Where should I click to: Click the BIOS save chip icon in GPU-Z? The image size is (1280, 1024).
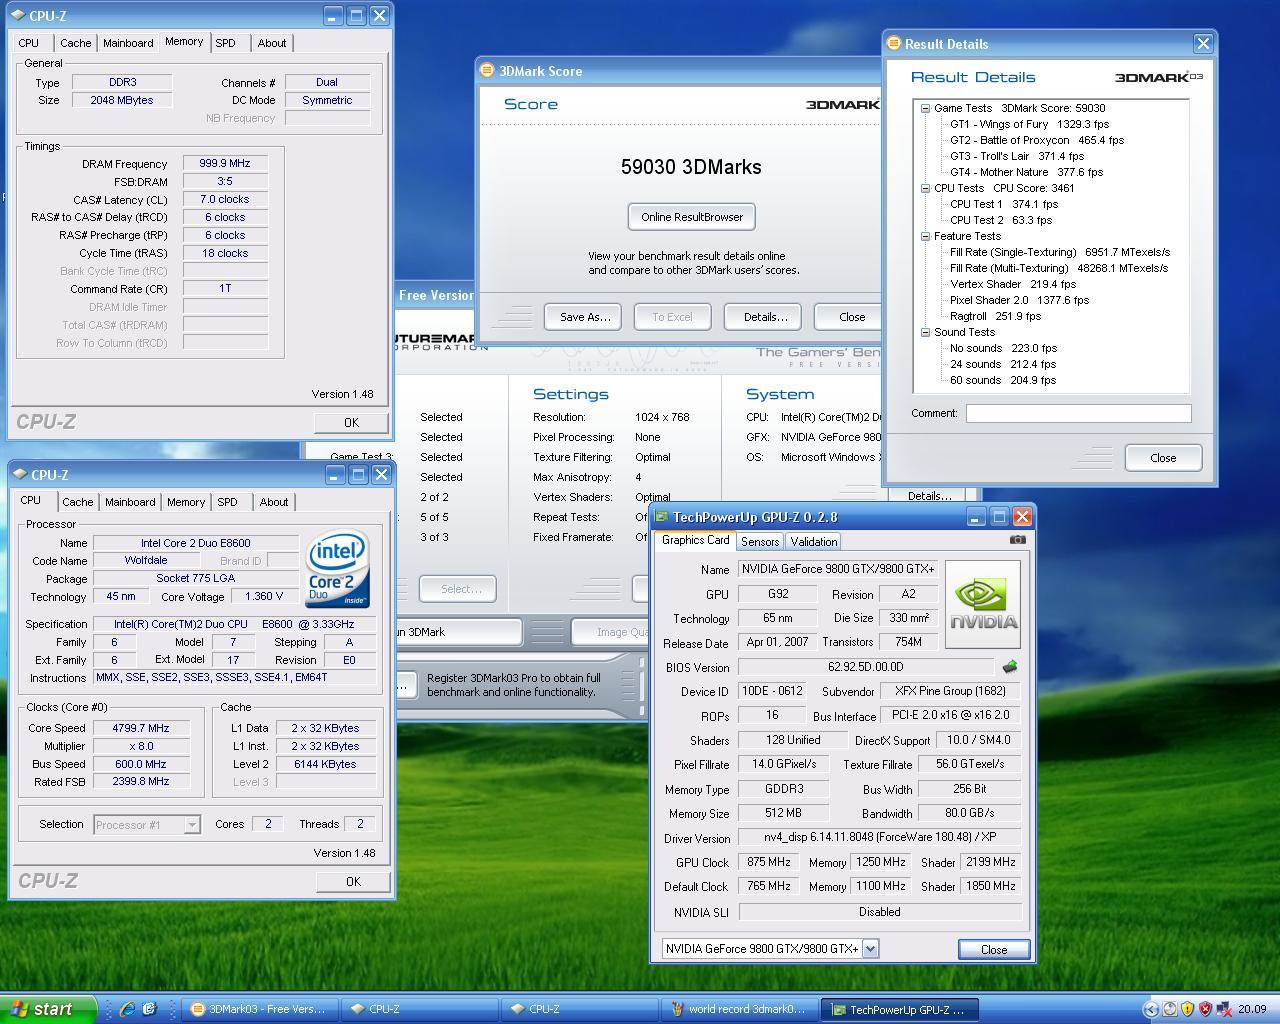[1009, 667]
